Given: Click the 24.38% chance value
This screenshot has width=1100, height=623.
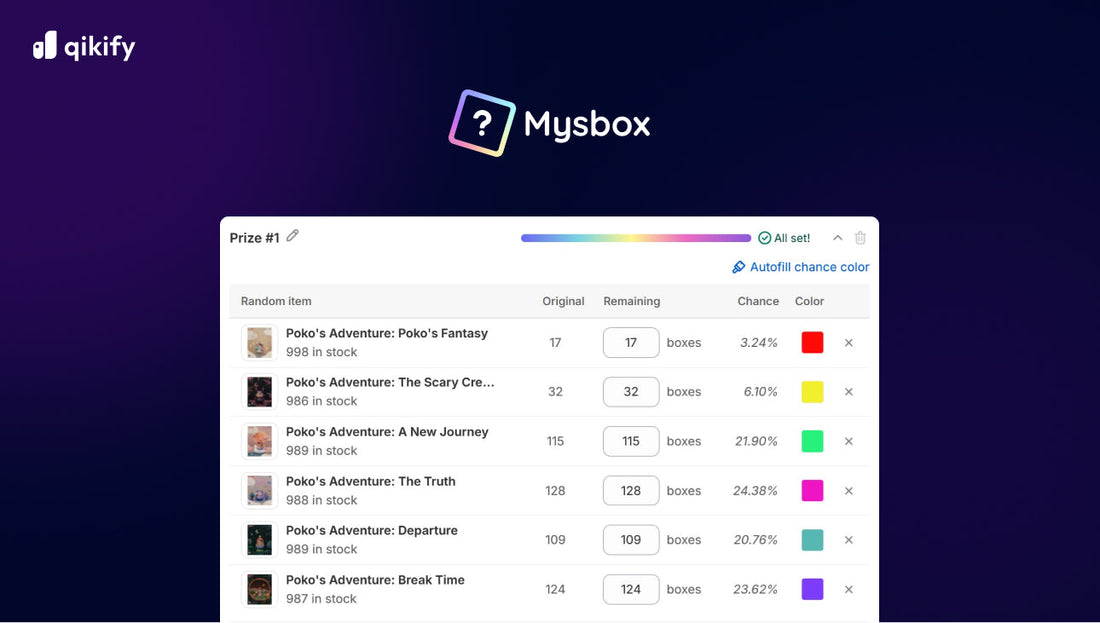Looking at the screenshot, I should click(x=755, y=491).
